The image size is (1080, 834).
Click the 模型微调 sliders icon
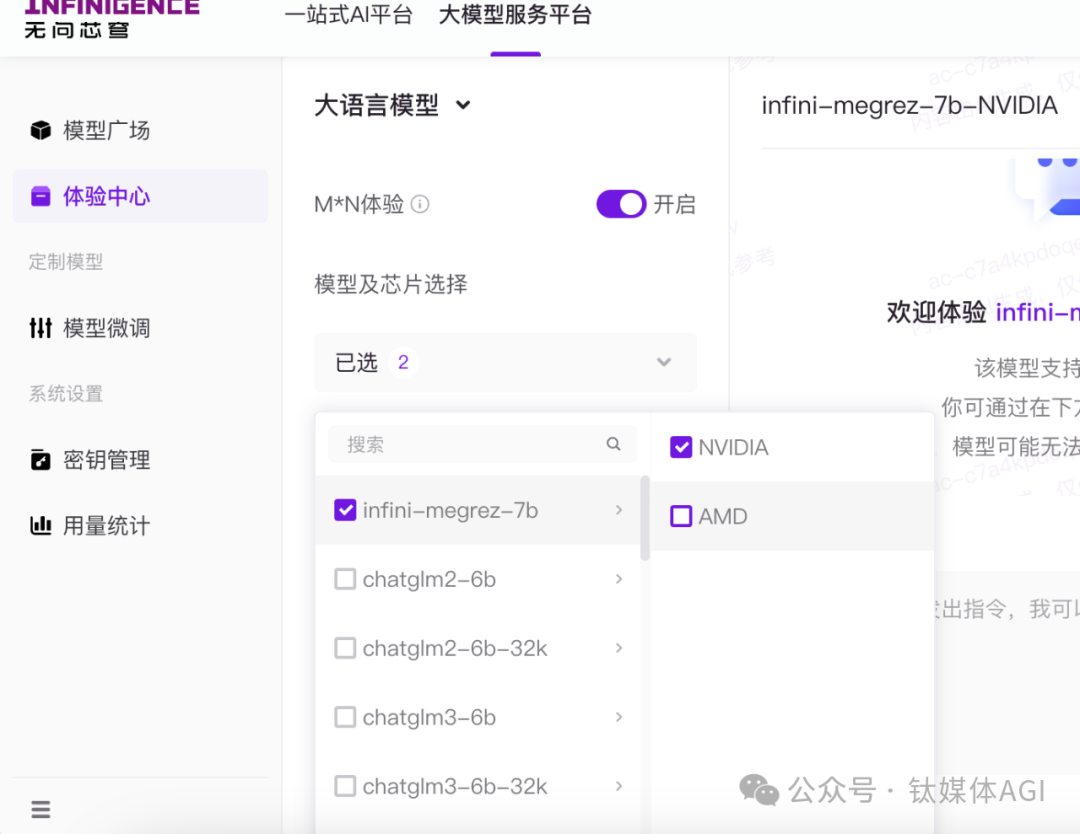(40, 328)
